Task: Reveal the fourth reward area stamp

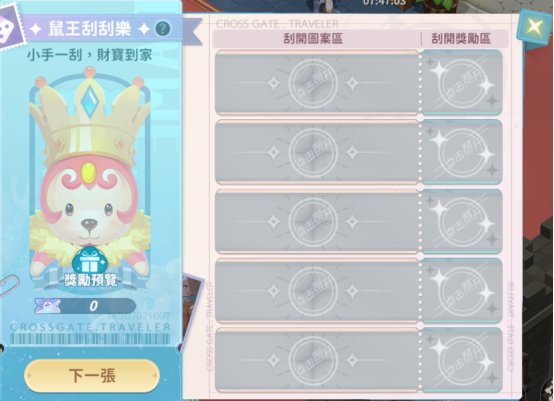Action: pyautogui.click(x=462, y=291)
